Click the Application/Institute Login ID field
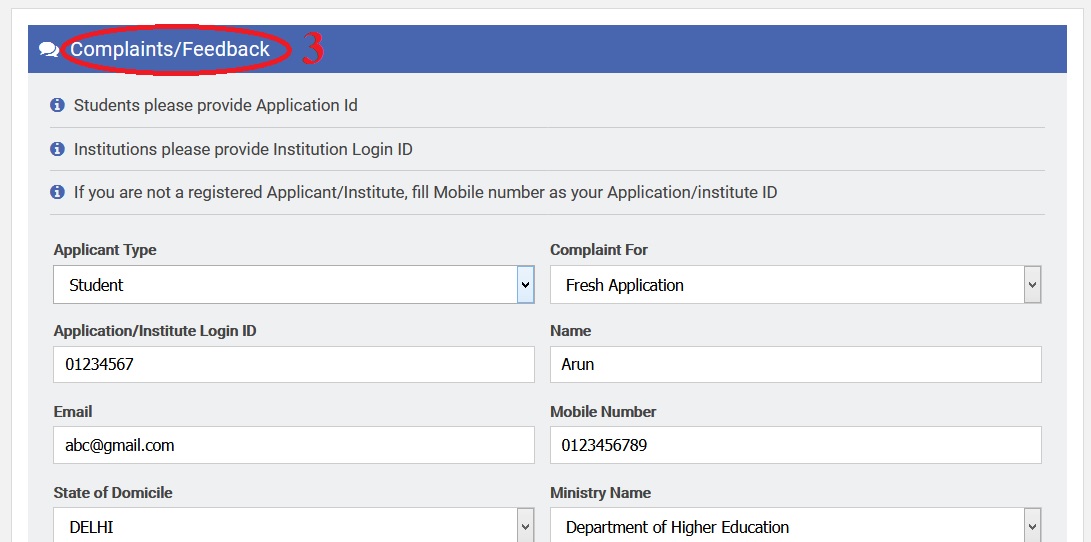1091x542 pixels. click(294, 364)
